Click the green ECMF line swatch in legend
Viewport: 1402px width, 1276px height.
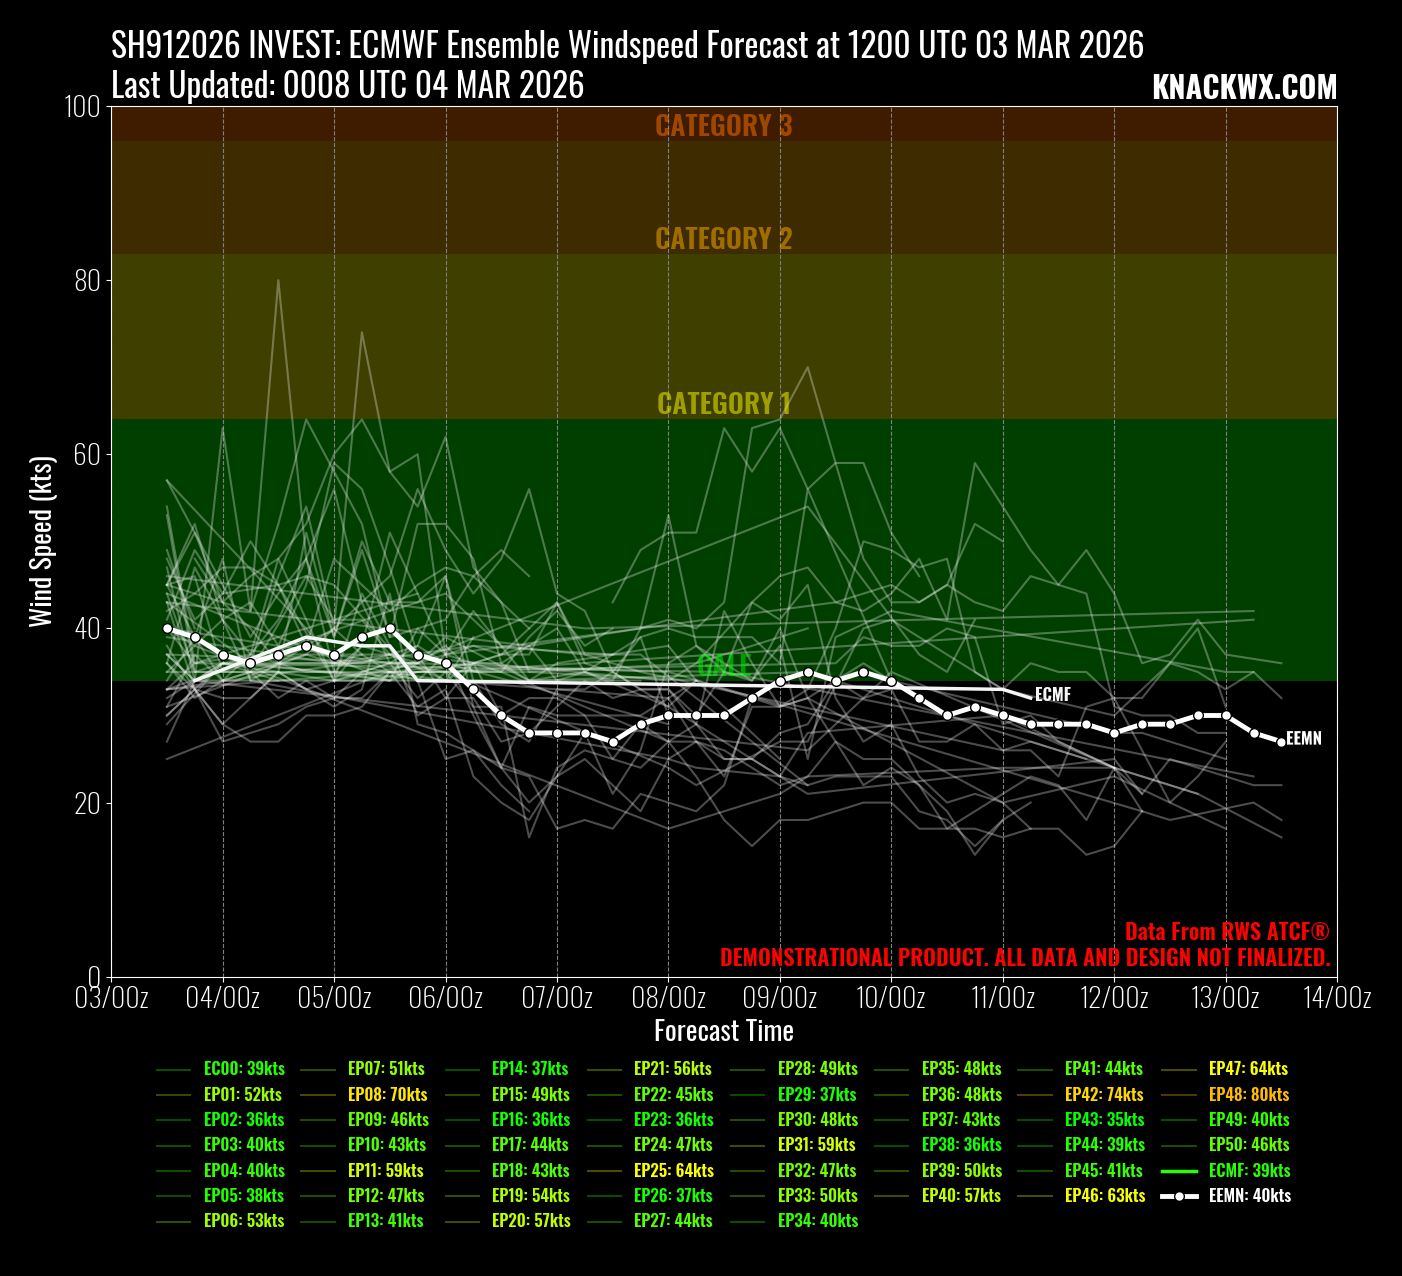tap(1179, 1170)
